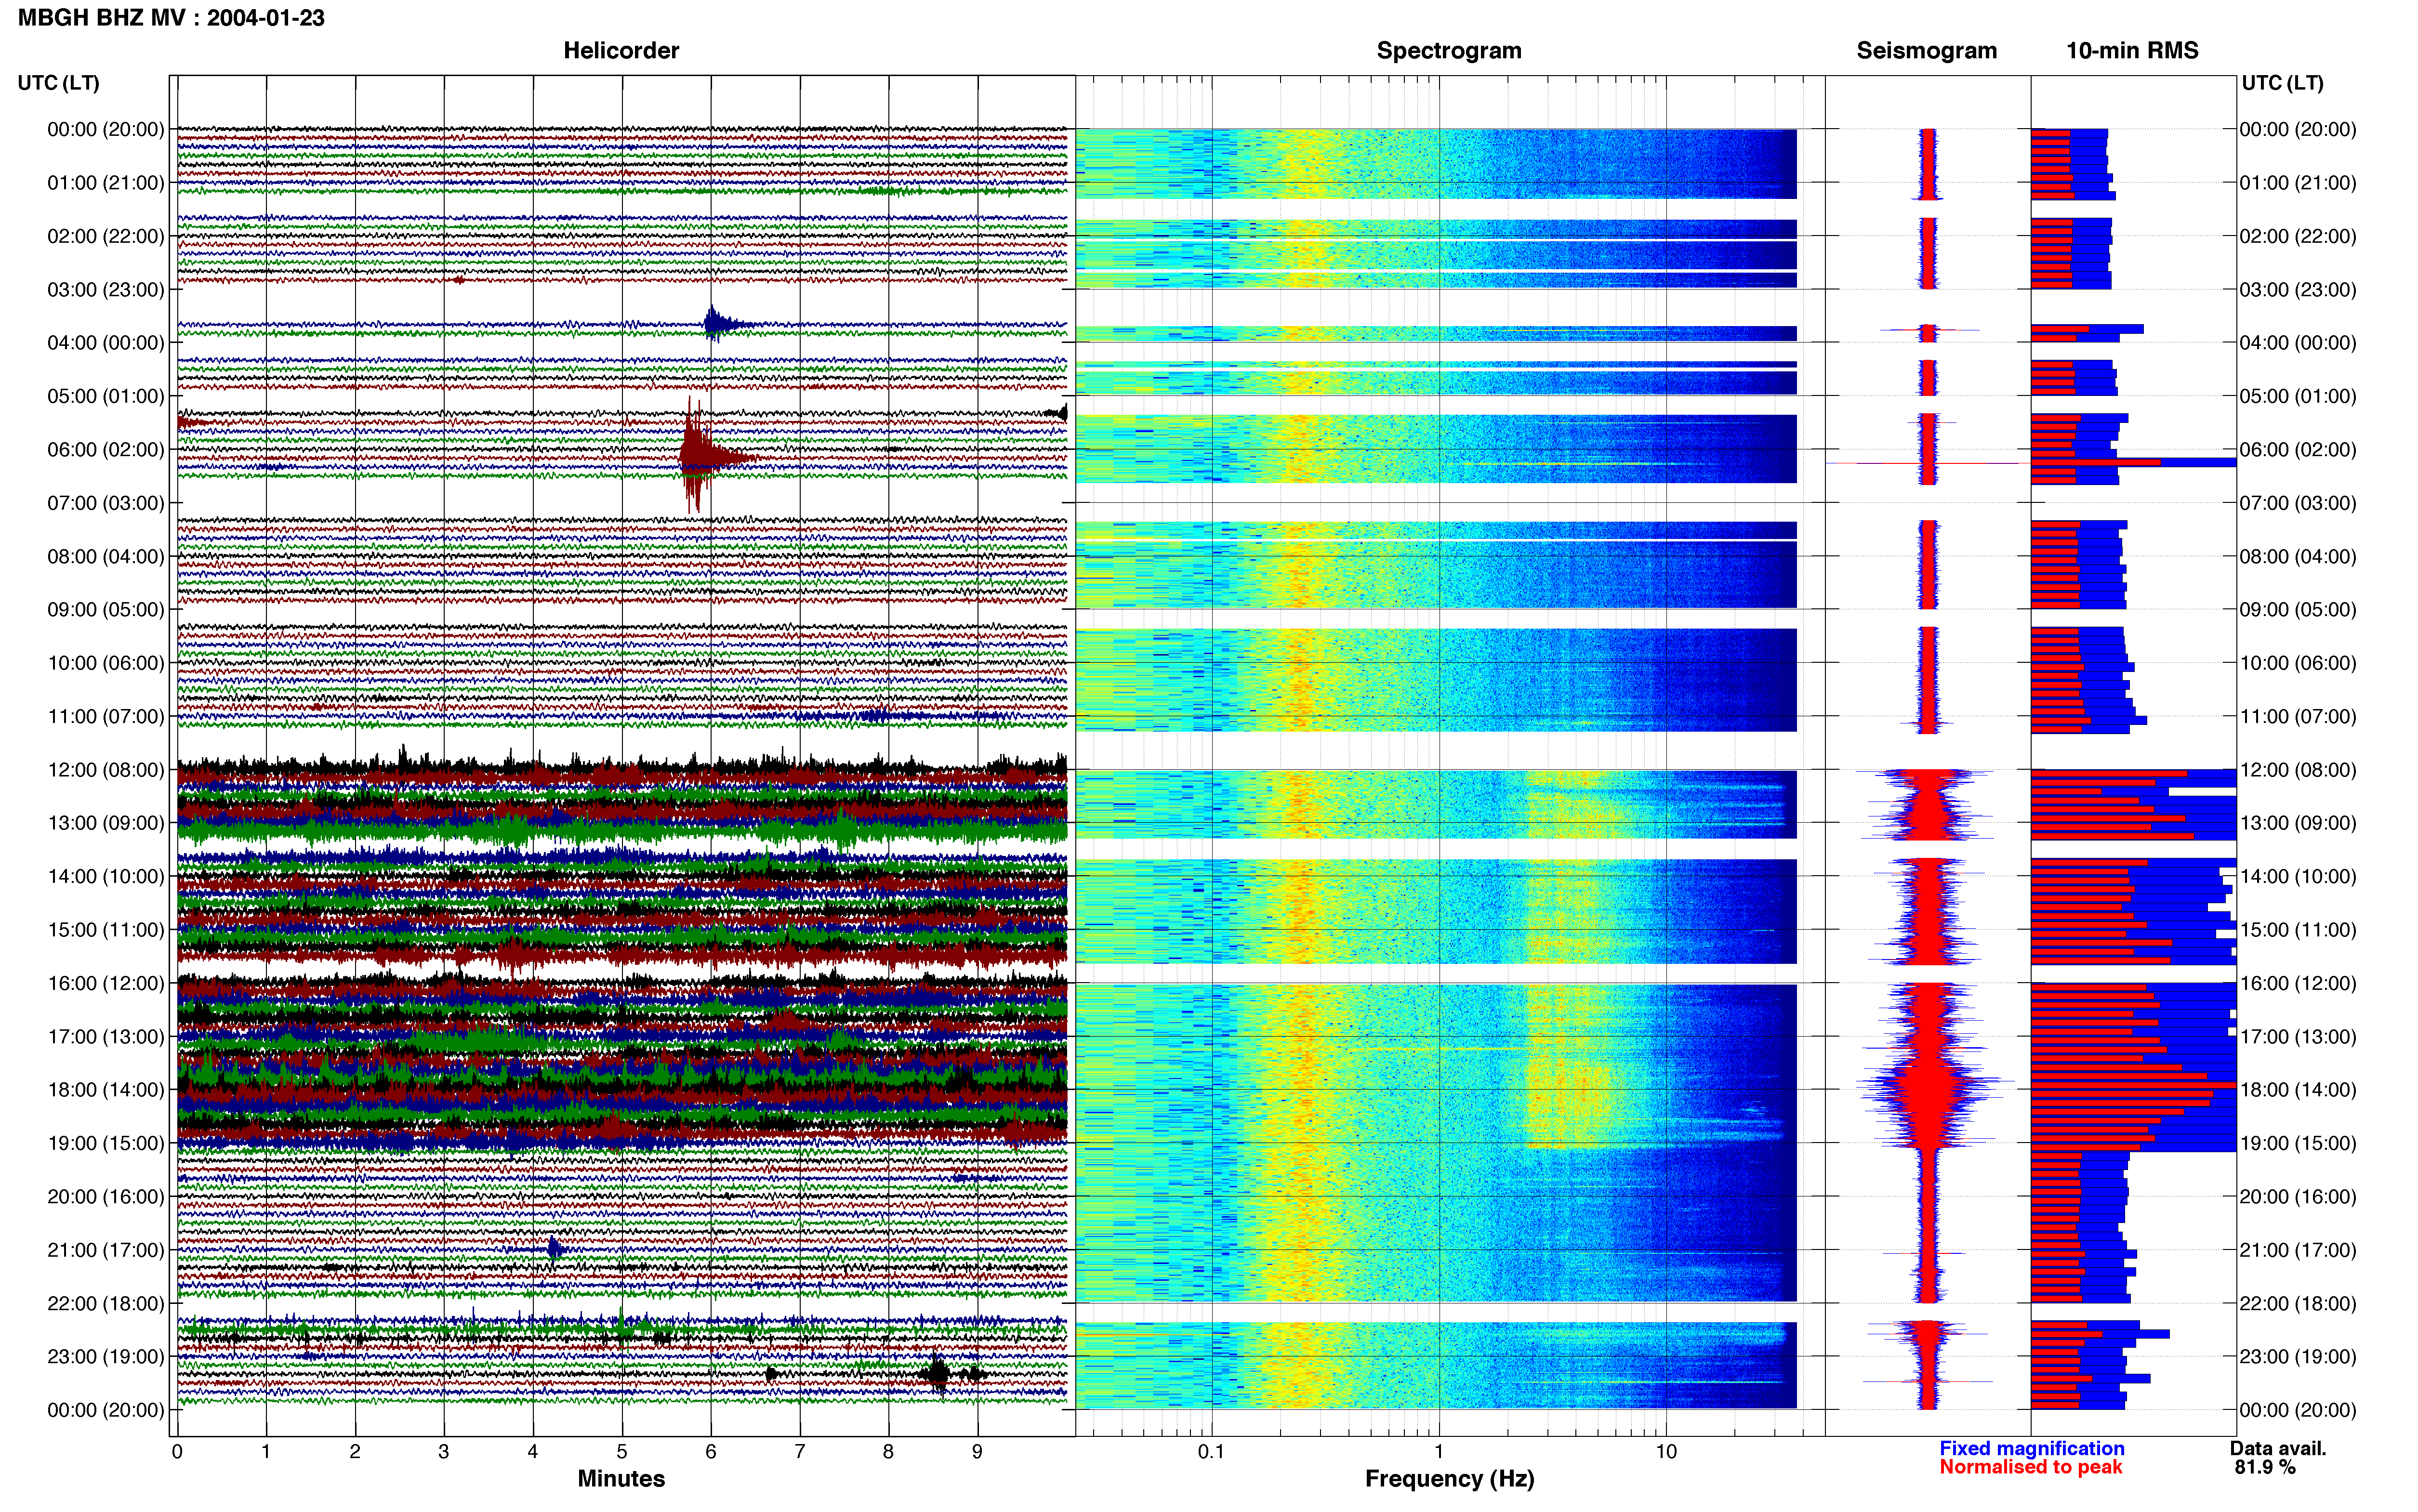Click left time label "13:00 (09:00)"
The width and height of the screenshot is (2418, 1512).
[x=106, y=823]
